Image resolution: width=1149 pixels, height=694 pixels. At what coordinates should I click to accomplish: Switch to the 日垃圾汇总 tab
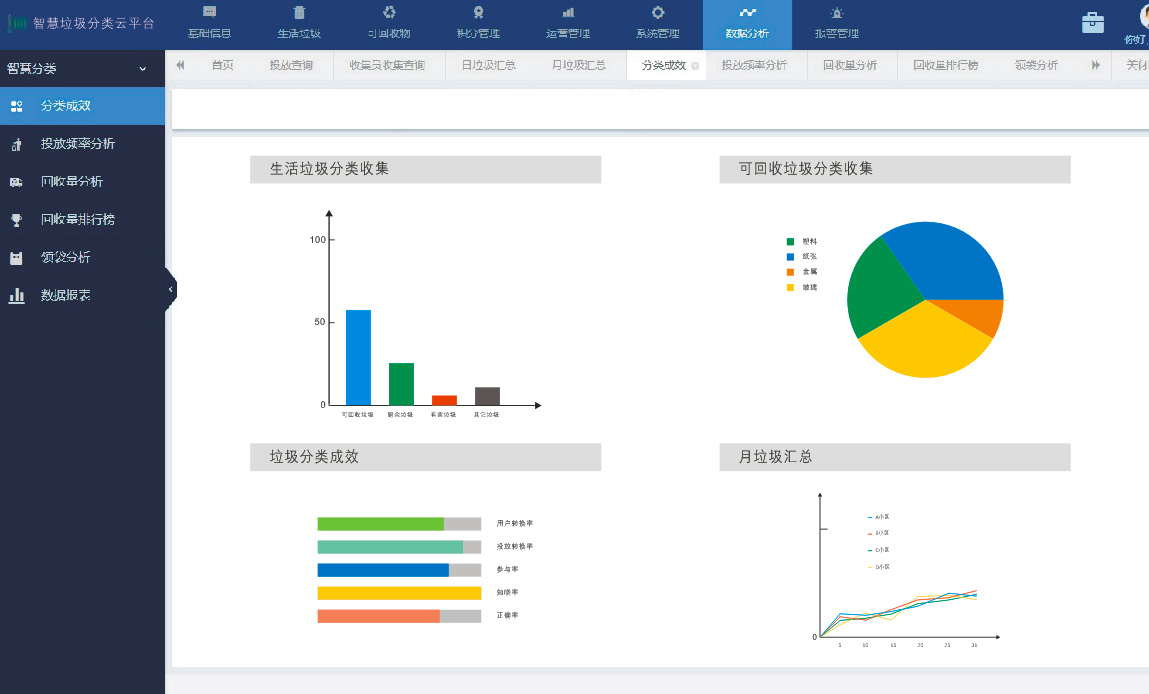488,65
